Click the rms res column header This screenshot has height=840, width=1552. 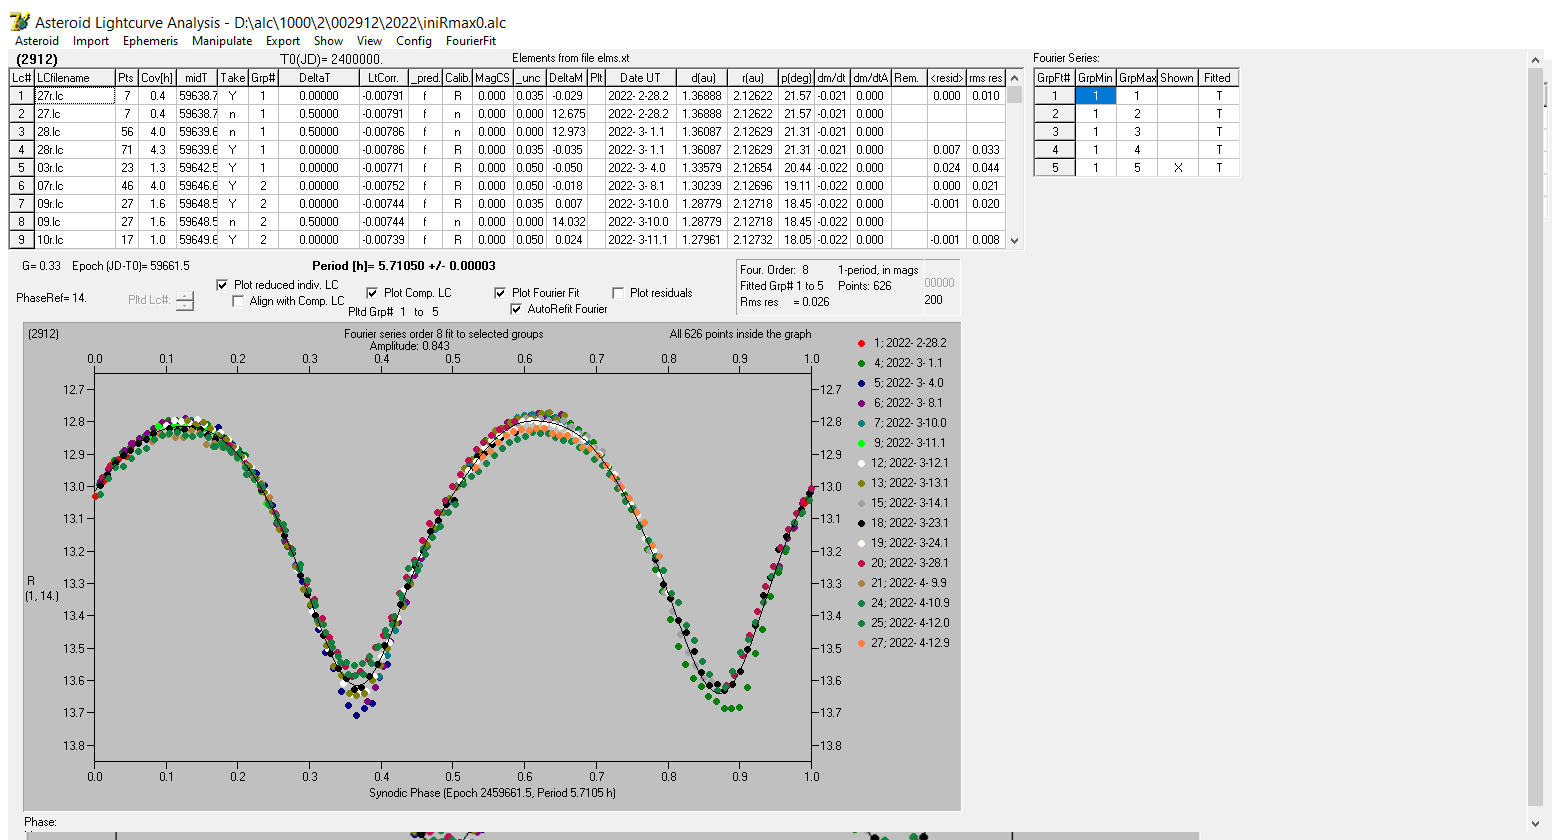(x=985, y=78)
